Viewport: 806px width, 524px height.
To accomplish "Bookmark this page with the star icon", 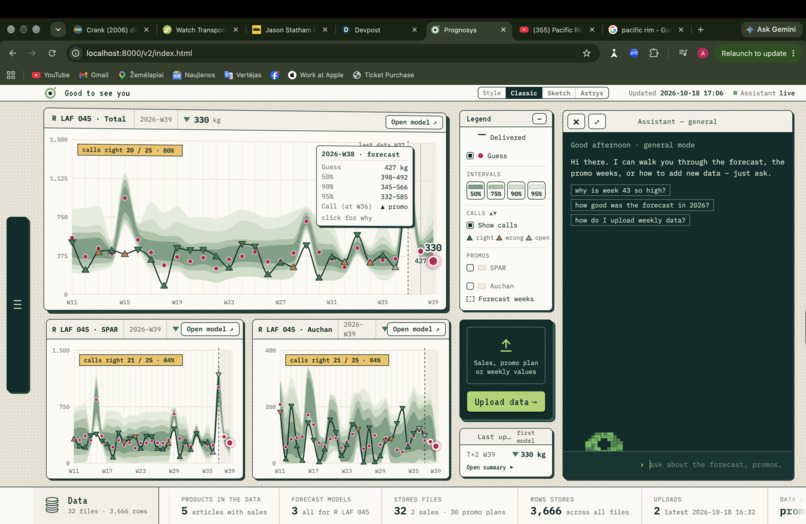I will [x=587, y=53].
